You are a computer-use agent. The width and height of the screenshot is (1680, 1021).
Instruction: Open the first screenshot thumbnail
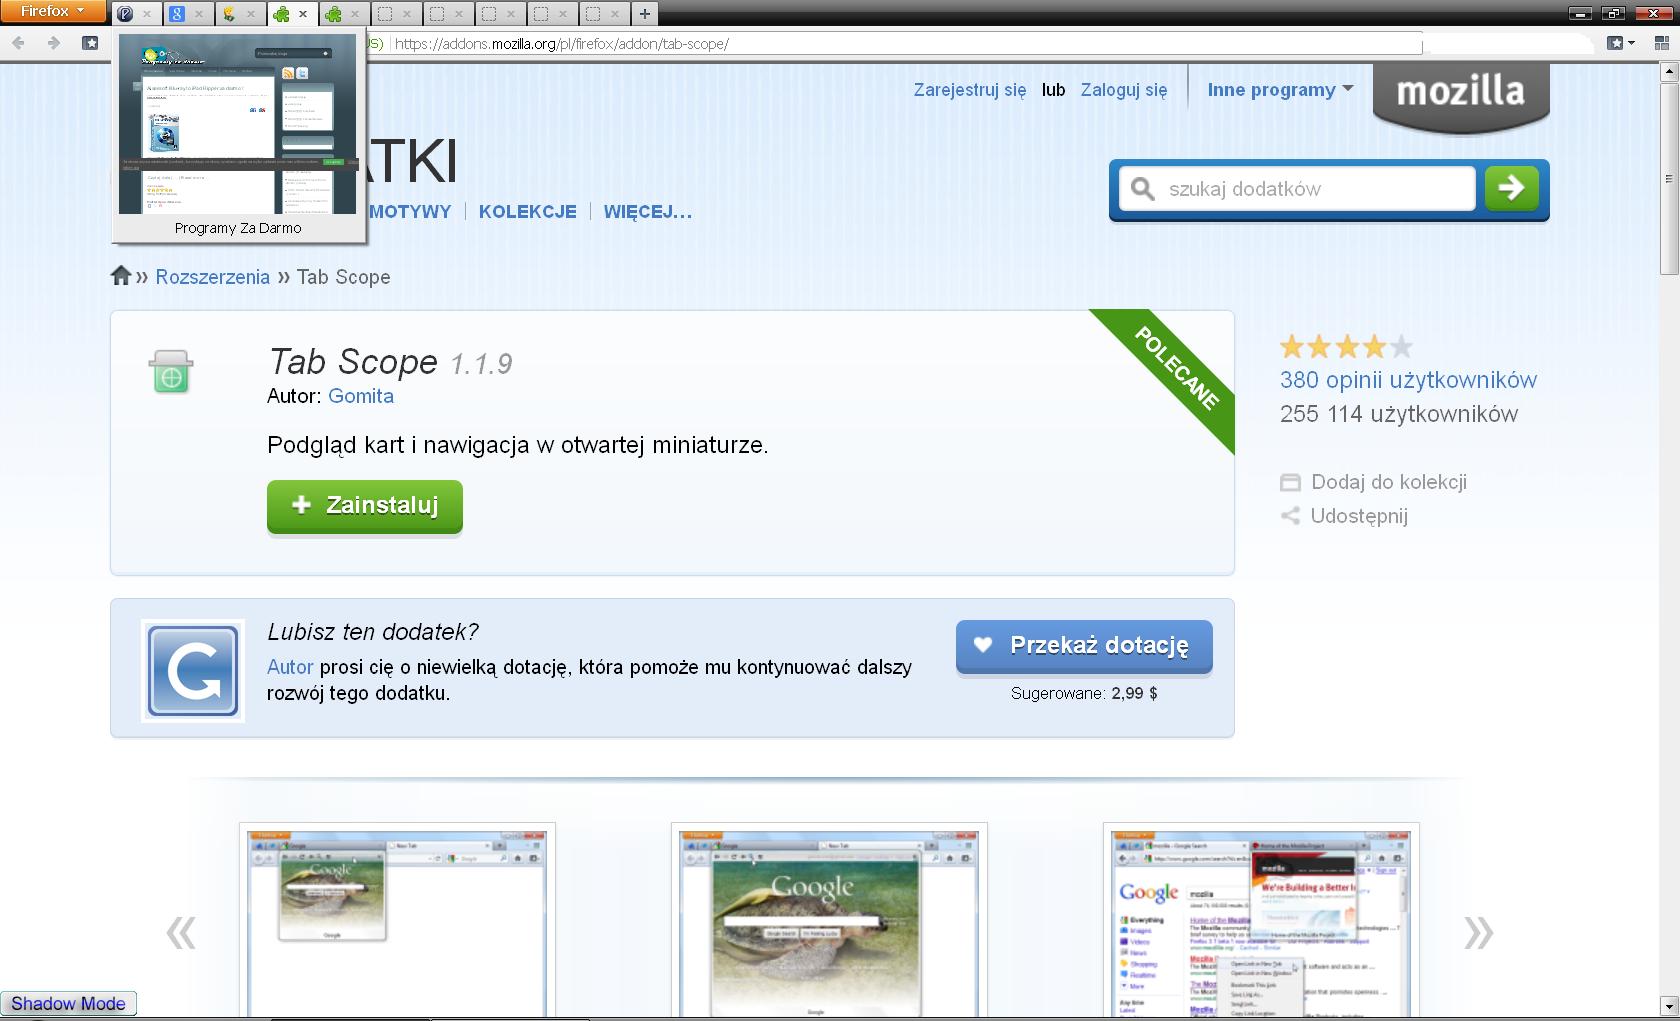[x=397, y=921]
